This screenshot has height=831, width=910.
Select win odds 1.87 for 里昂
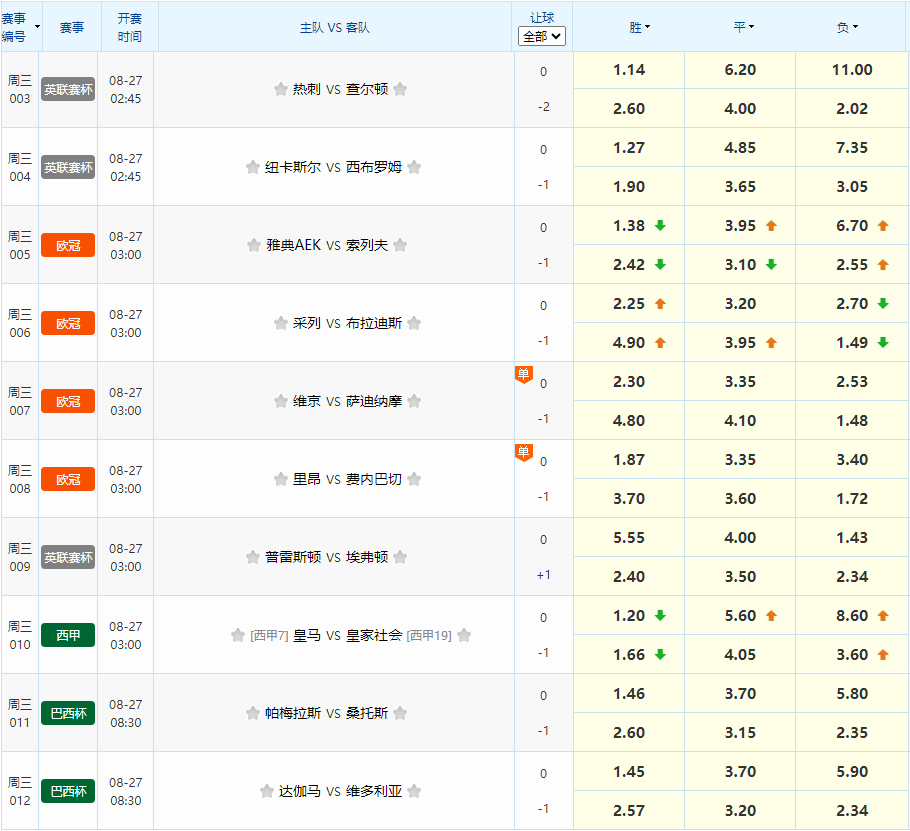pyautogui.click(x=629, y=460)
